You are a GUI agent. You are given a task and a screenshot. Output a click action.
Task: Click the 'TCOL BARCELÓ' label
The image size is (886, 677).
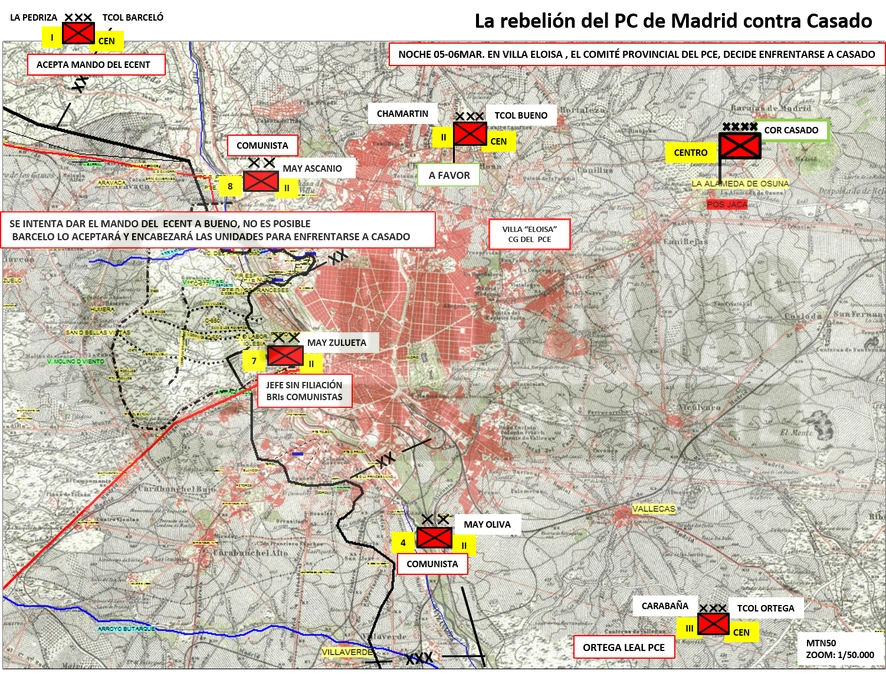coord(133,18)
